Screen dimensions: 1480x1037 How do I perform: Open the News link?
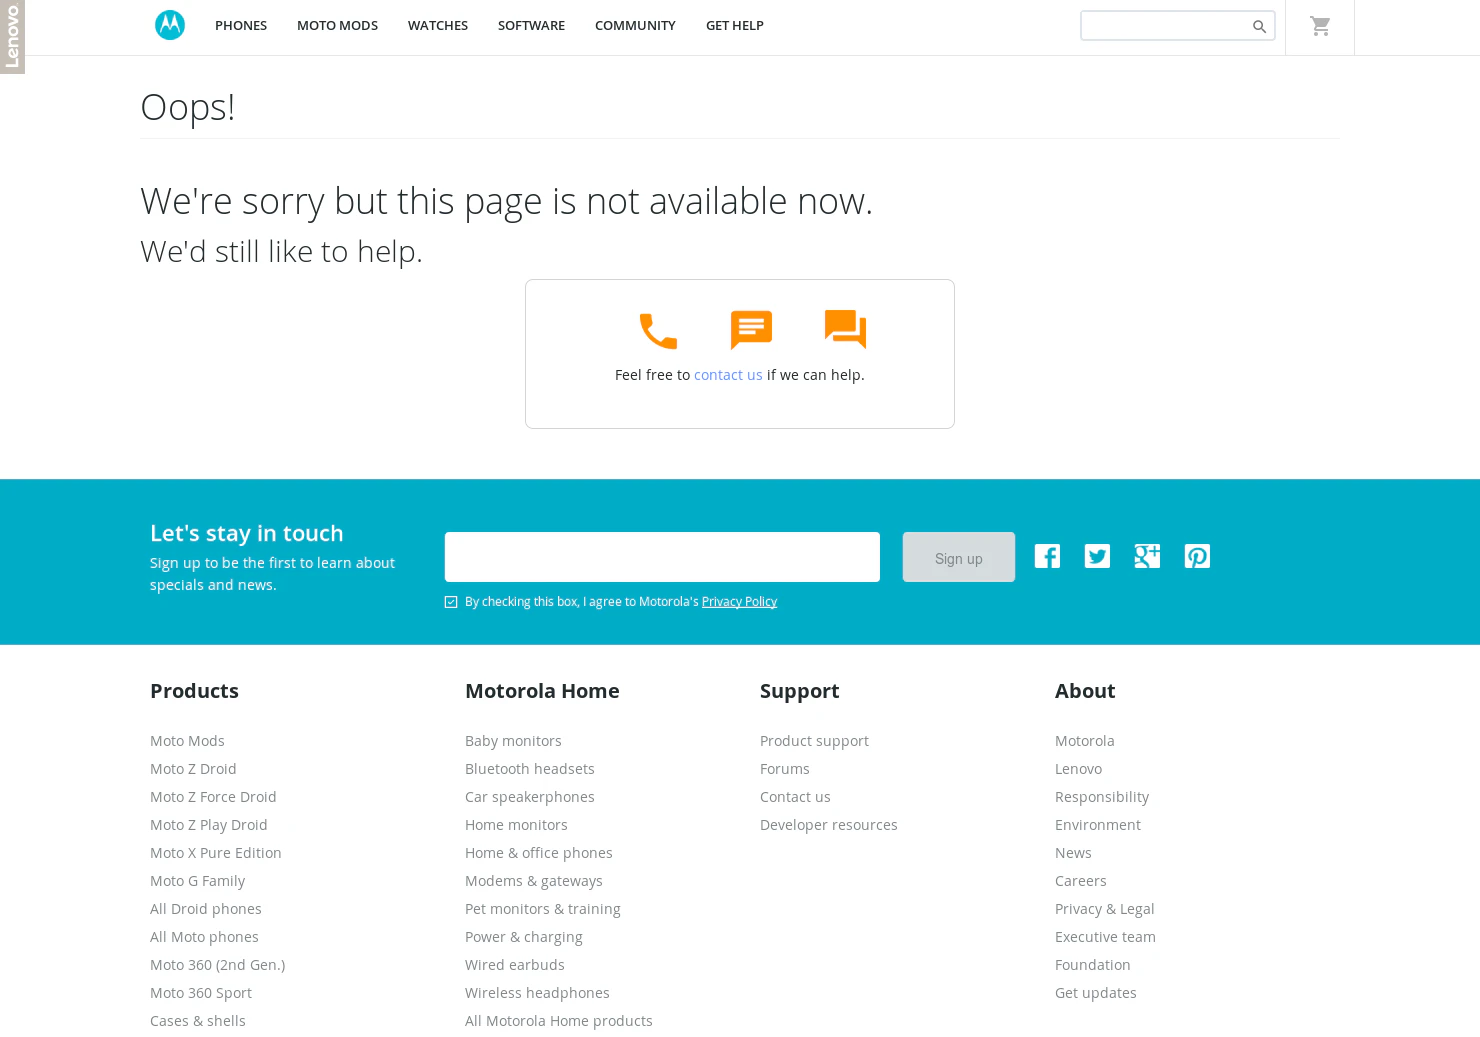pos(1073,853)
